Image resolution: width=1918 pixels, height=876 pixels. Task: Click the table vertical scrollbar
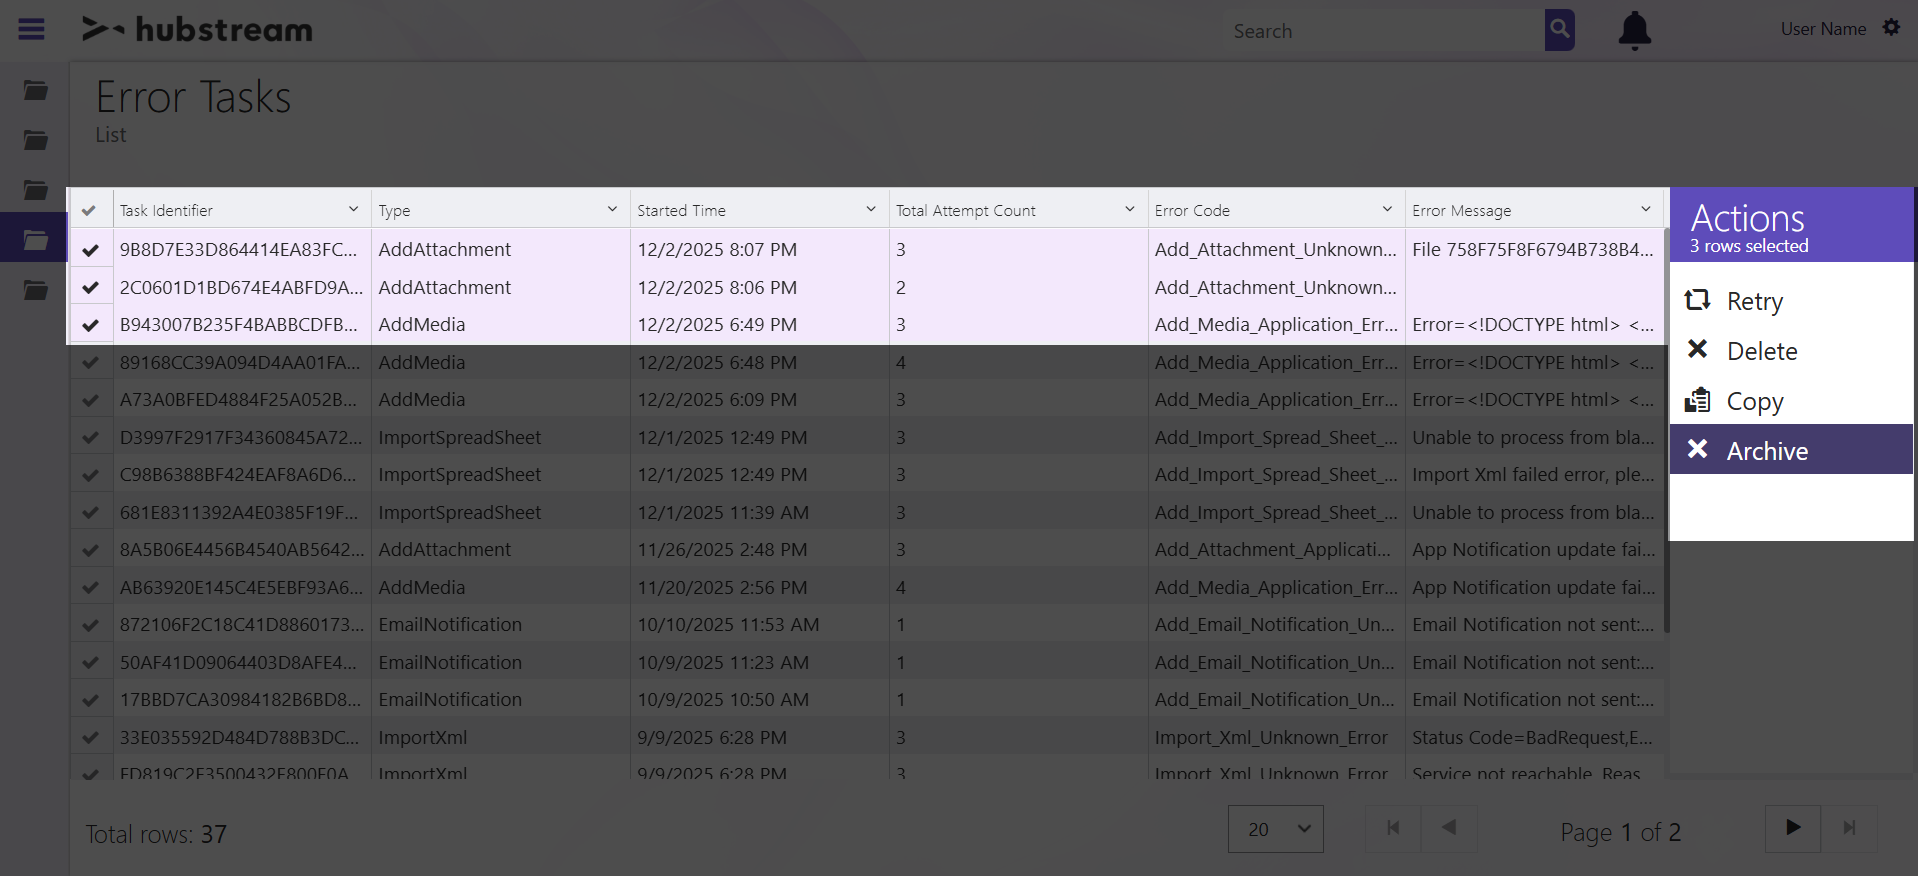click(x=1666, y=430)
